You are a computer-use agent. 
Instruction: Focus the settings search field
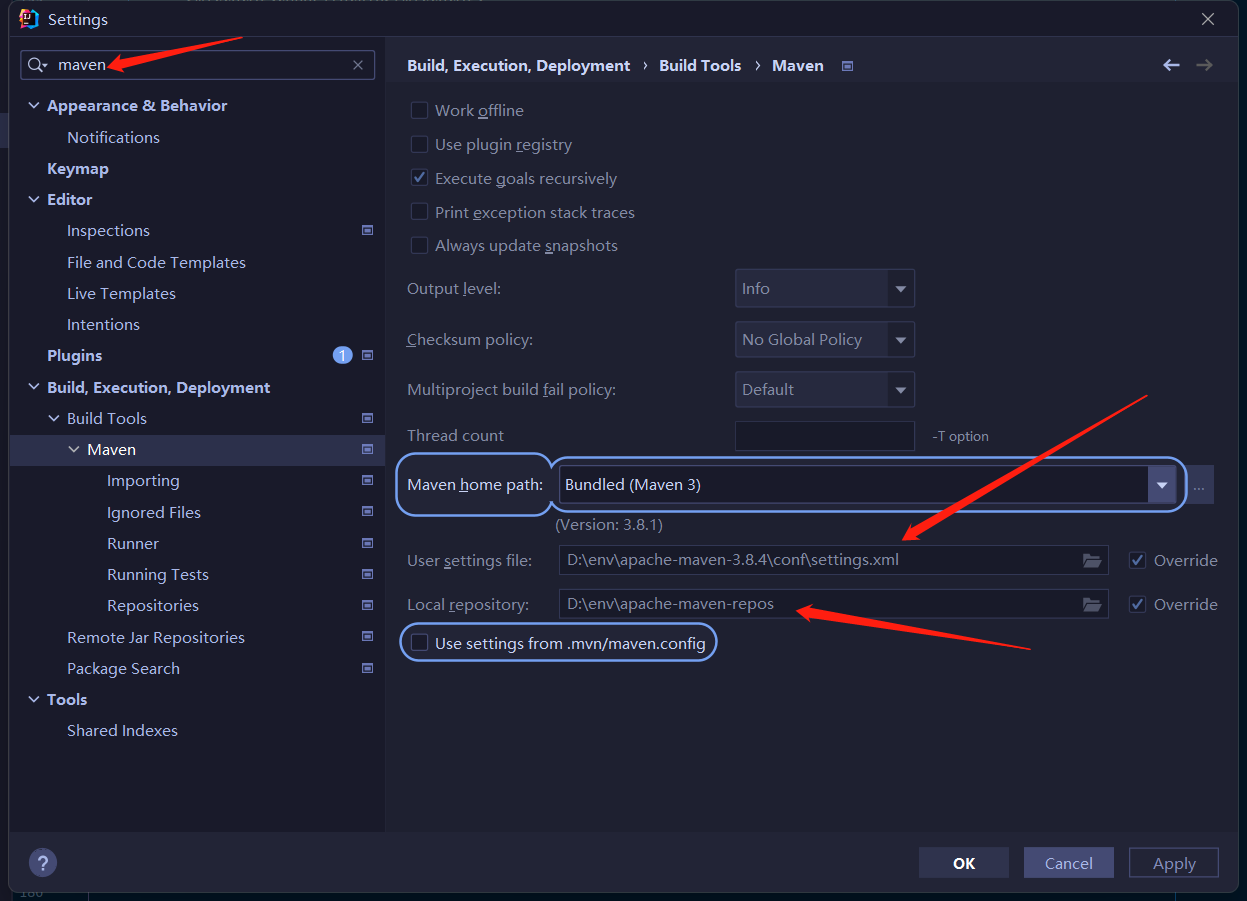[198, 65]
